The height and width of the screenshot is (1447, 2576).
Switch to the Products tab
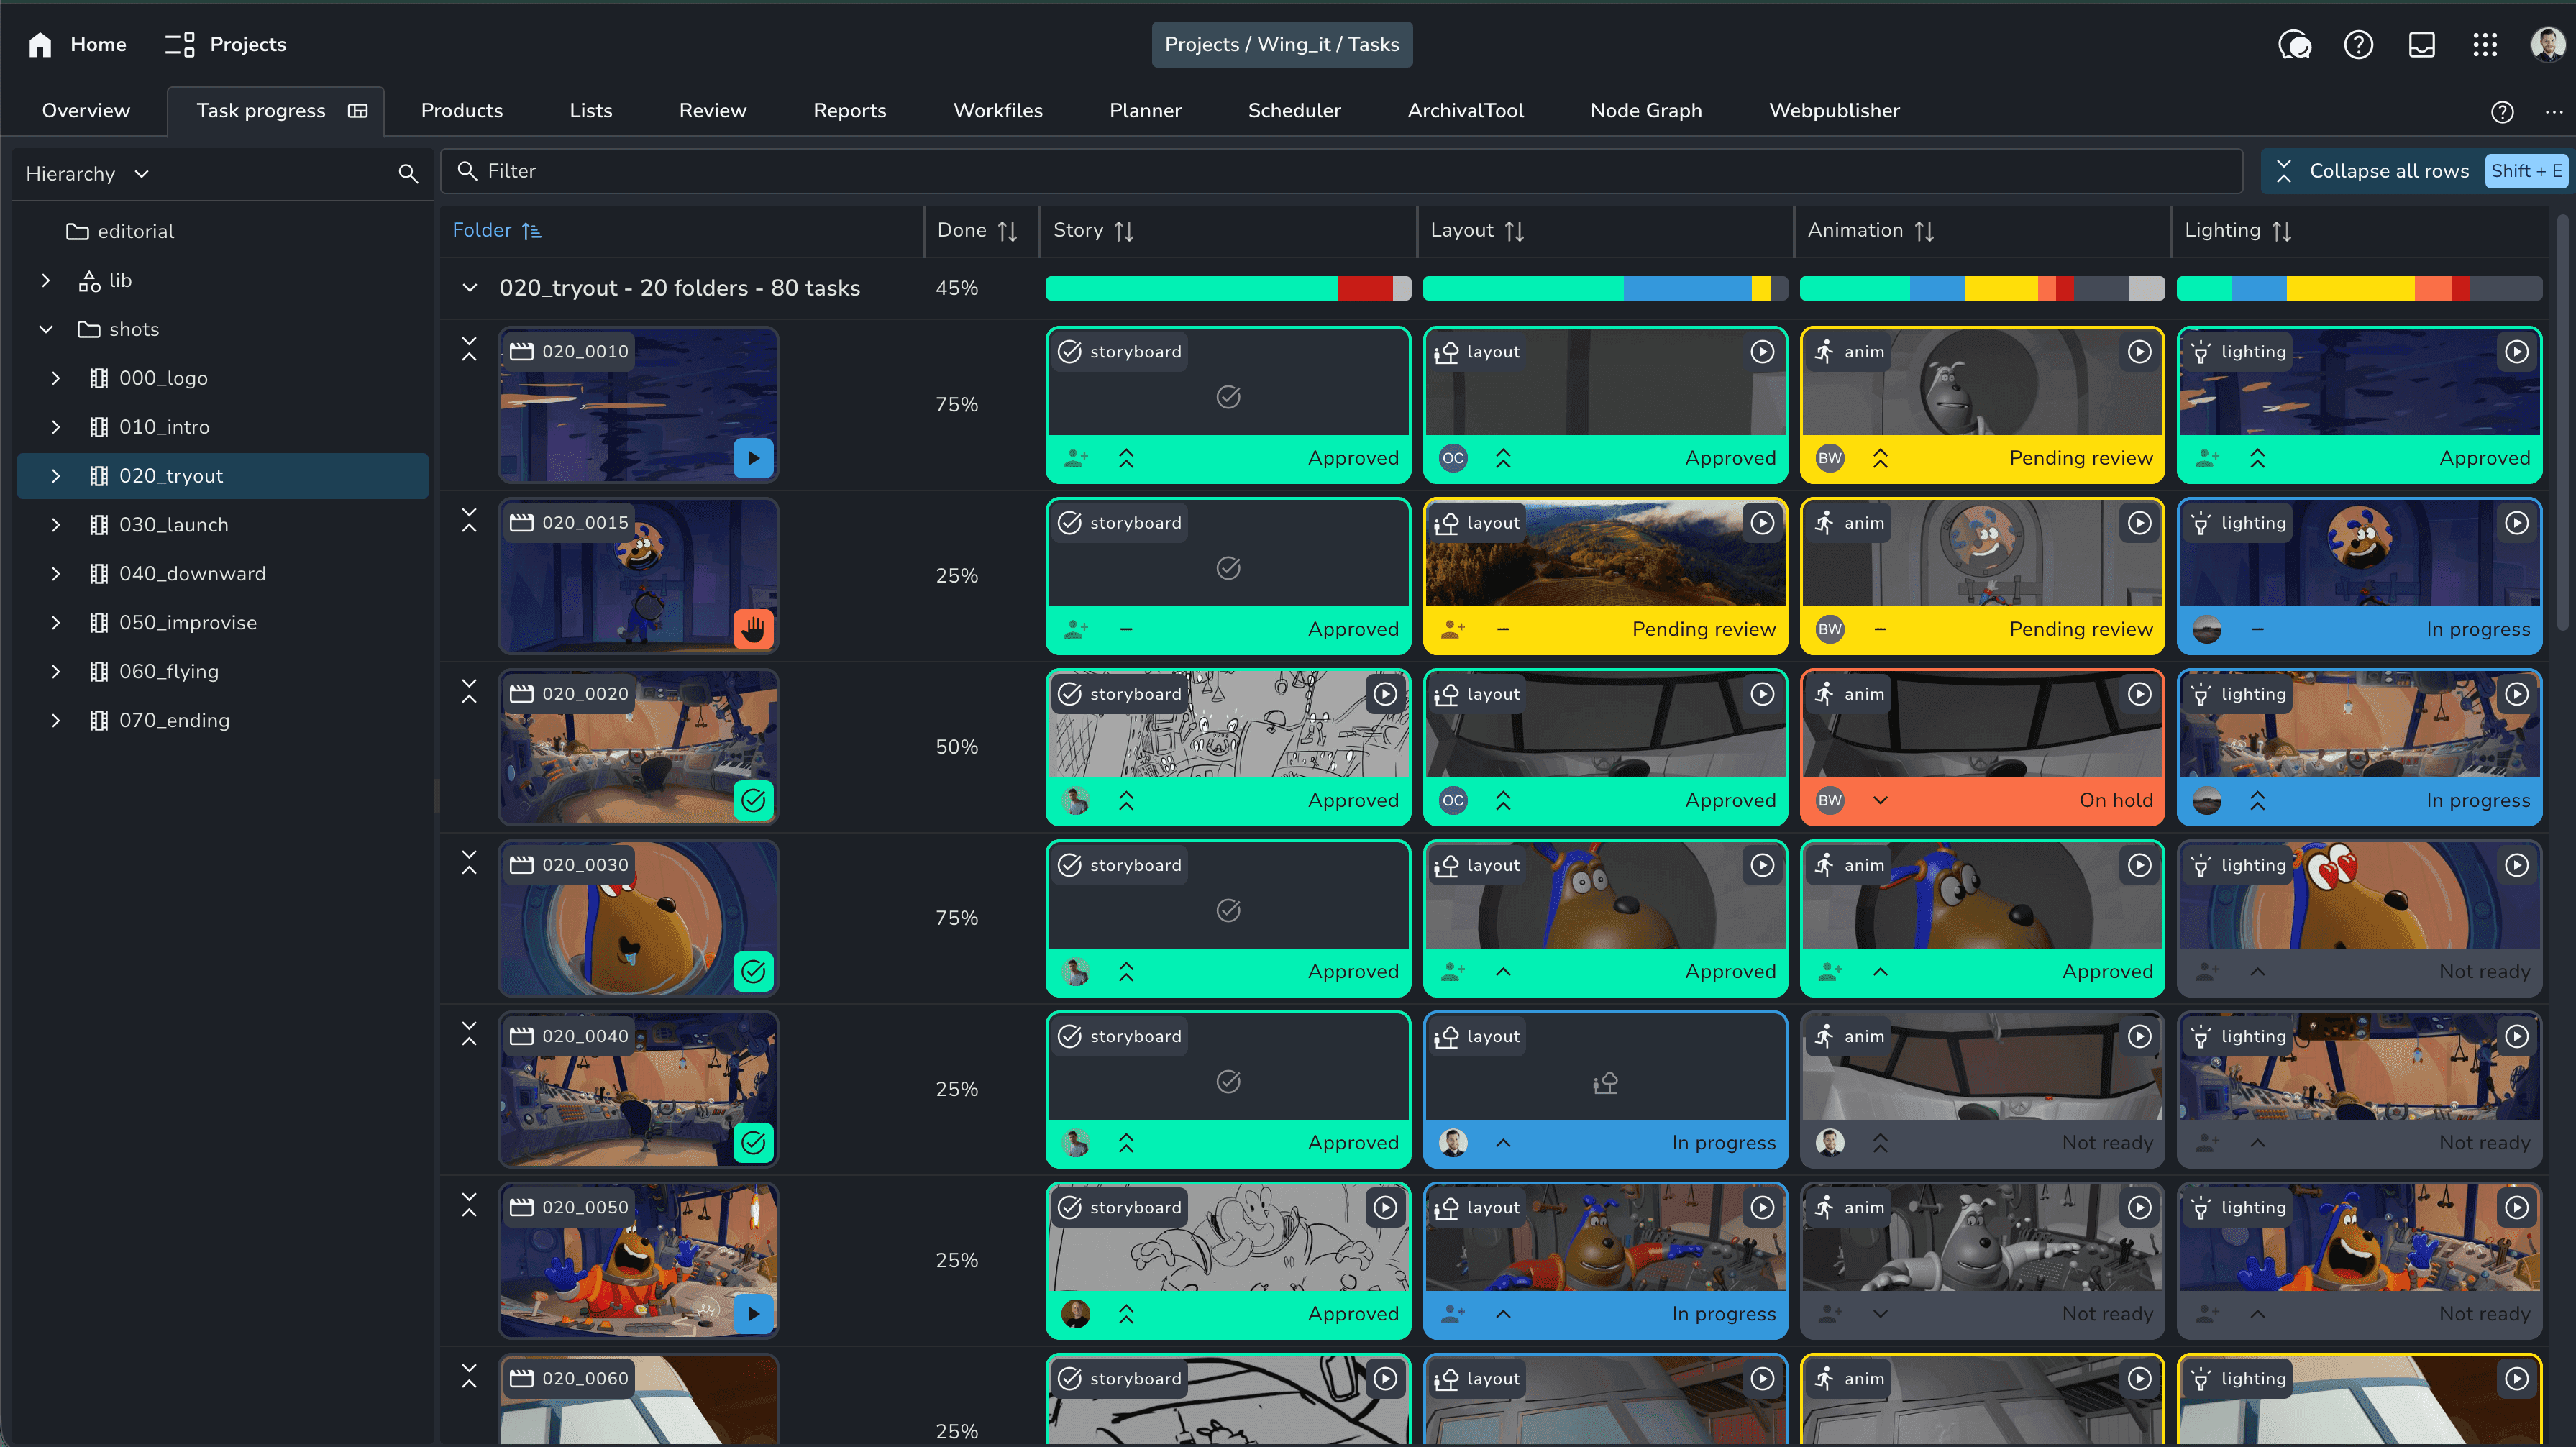click(461, 111)
